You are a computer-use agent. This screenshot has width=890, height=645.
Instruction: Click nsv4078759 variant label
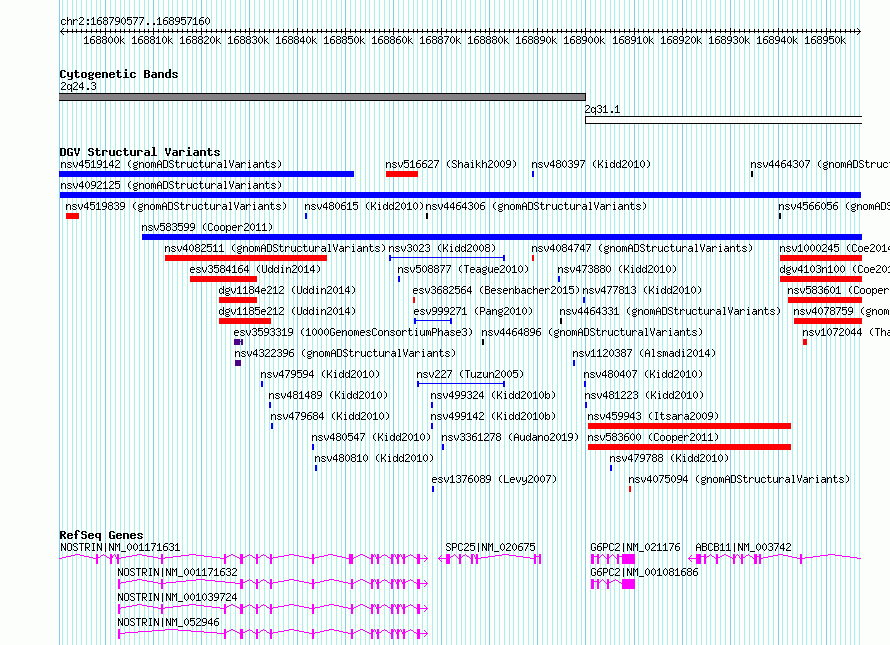point(841,311)
